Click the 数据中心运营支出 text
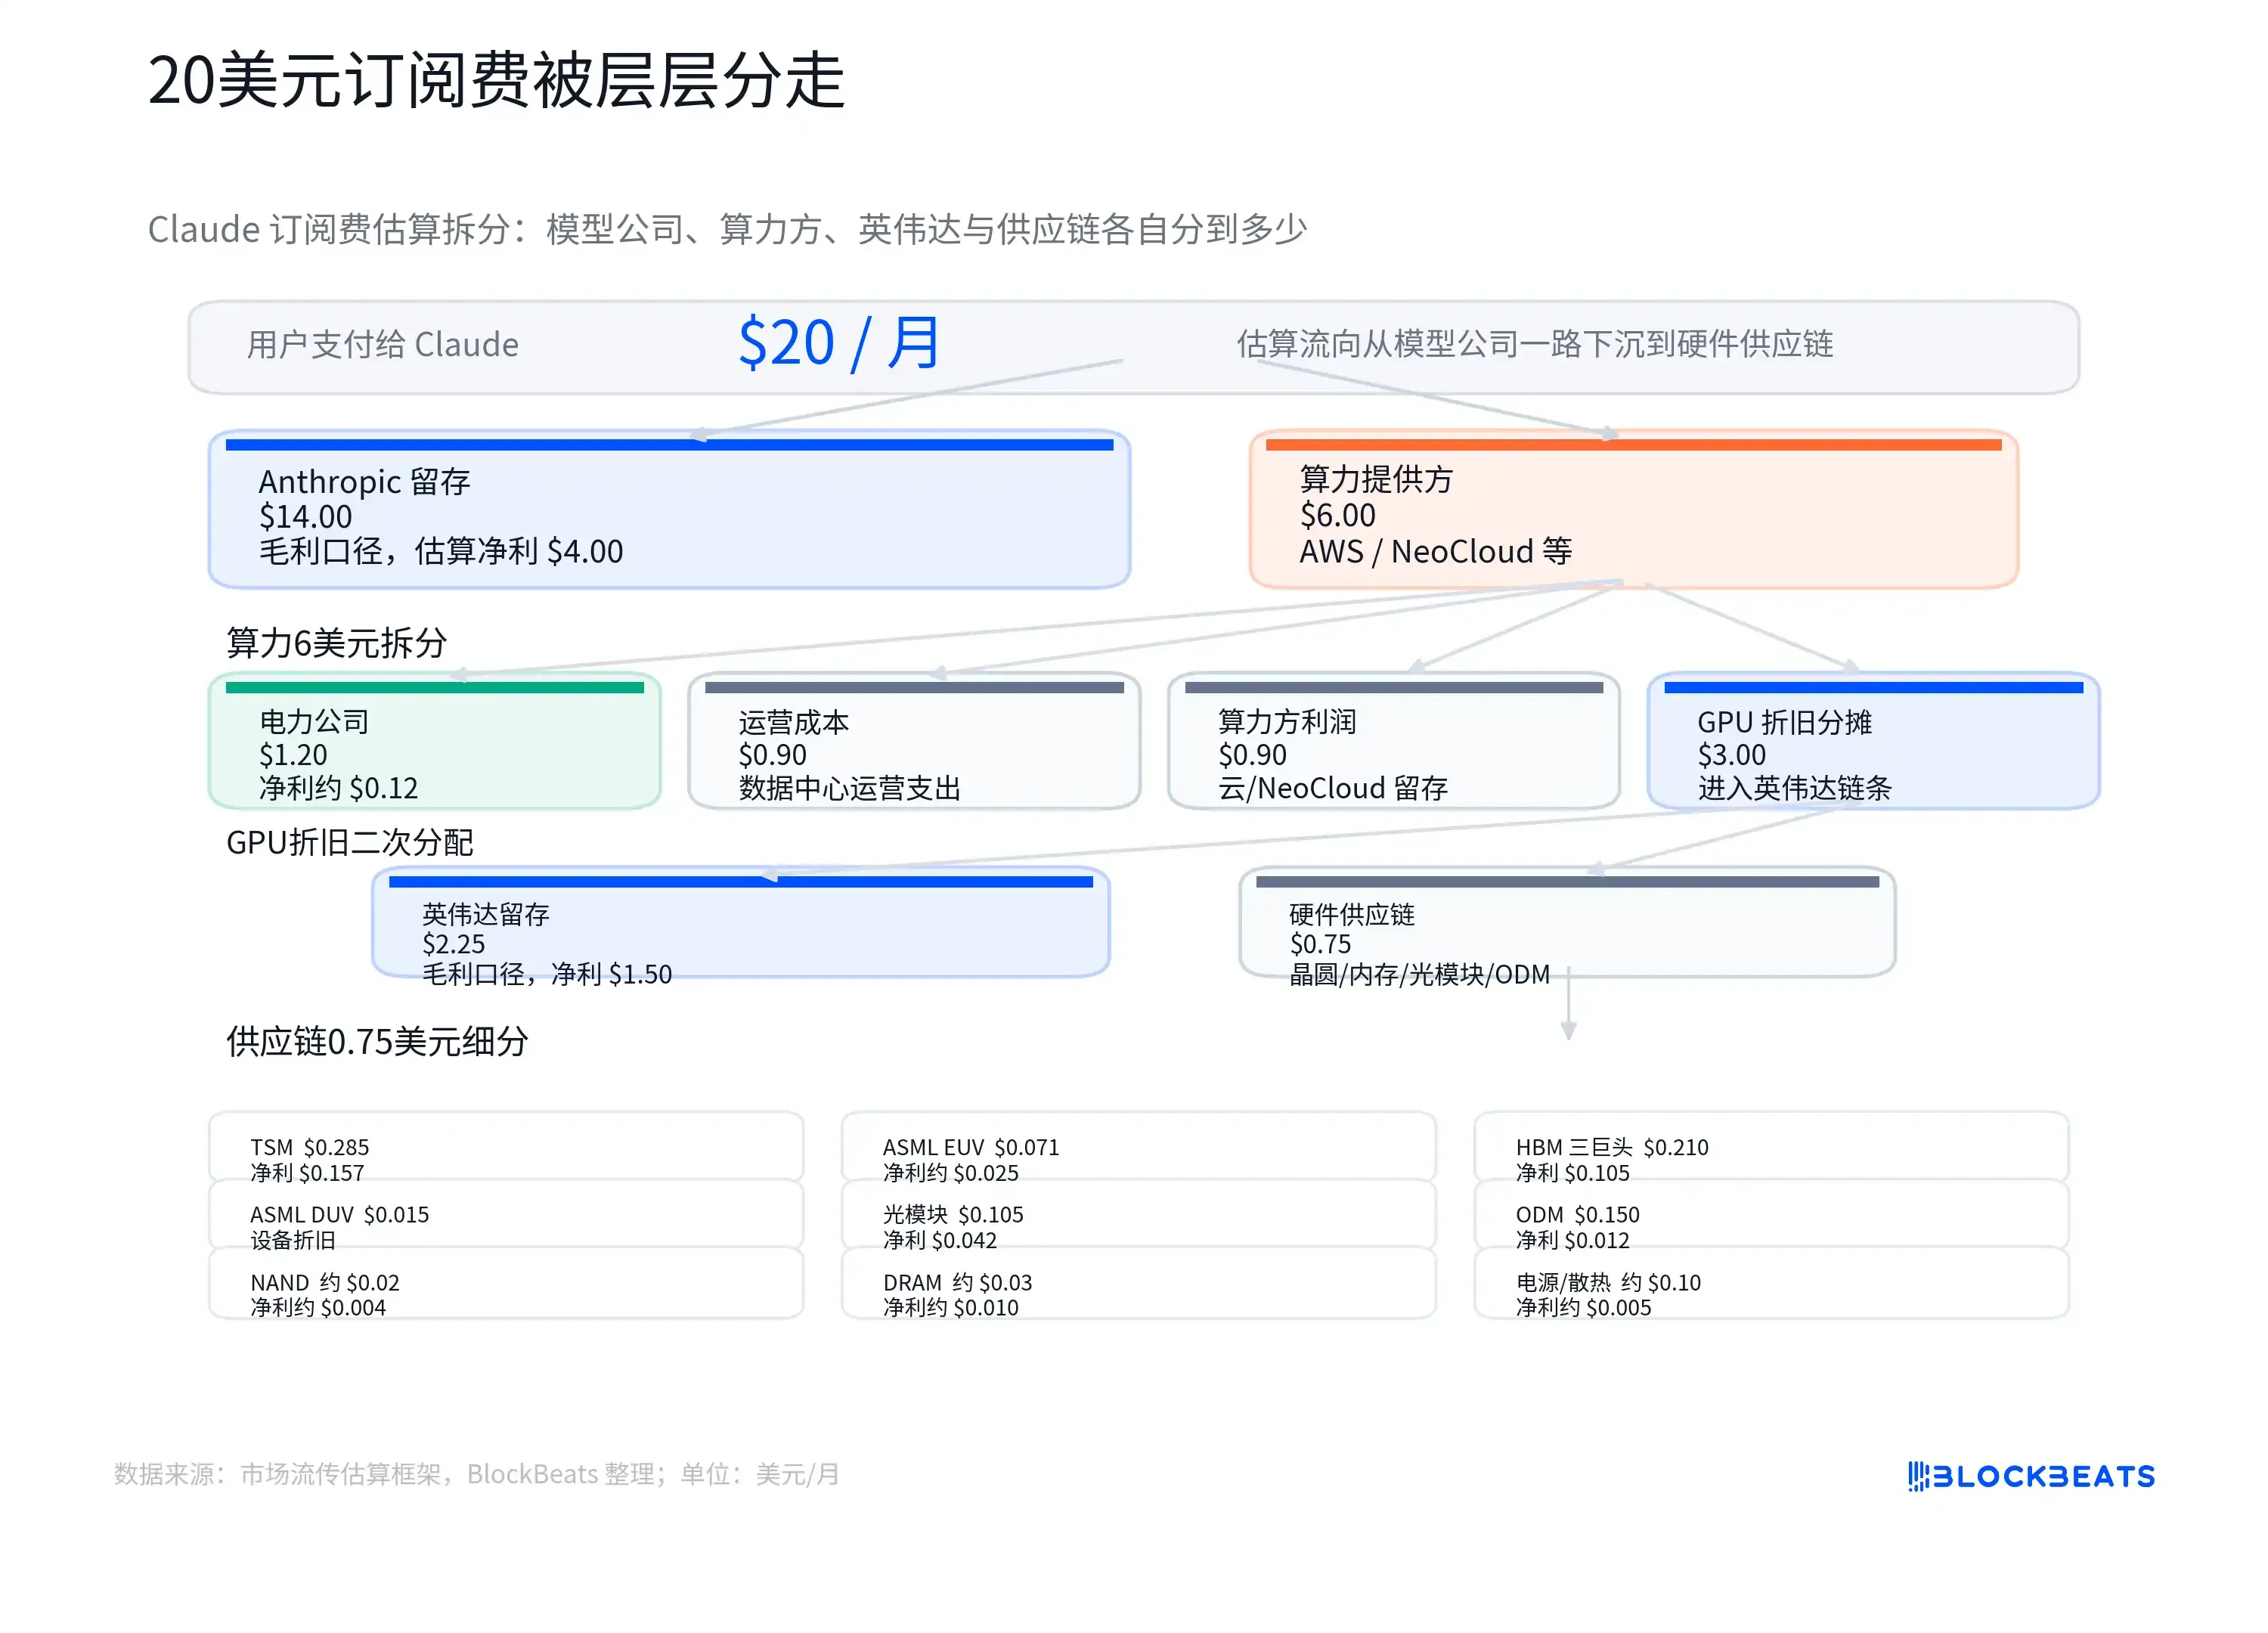2268x1633 pixels. 849,788
